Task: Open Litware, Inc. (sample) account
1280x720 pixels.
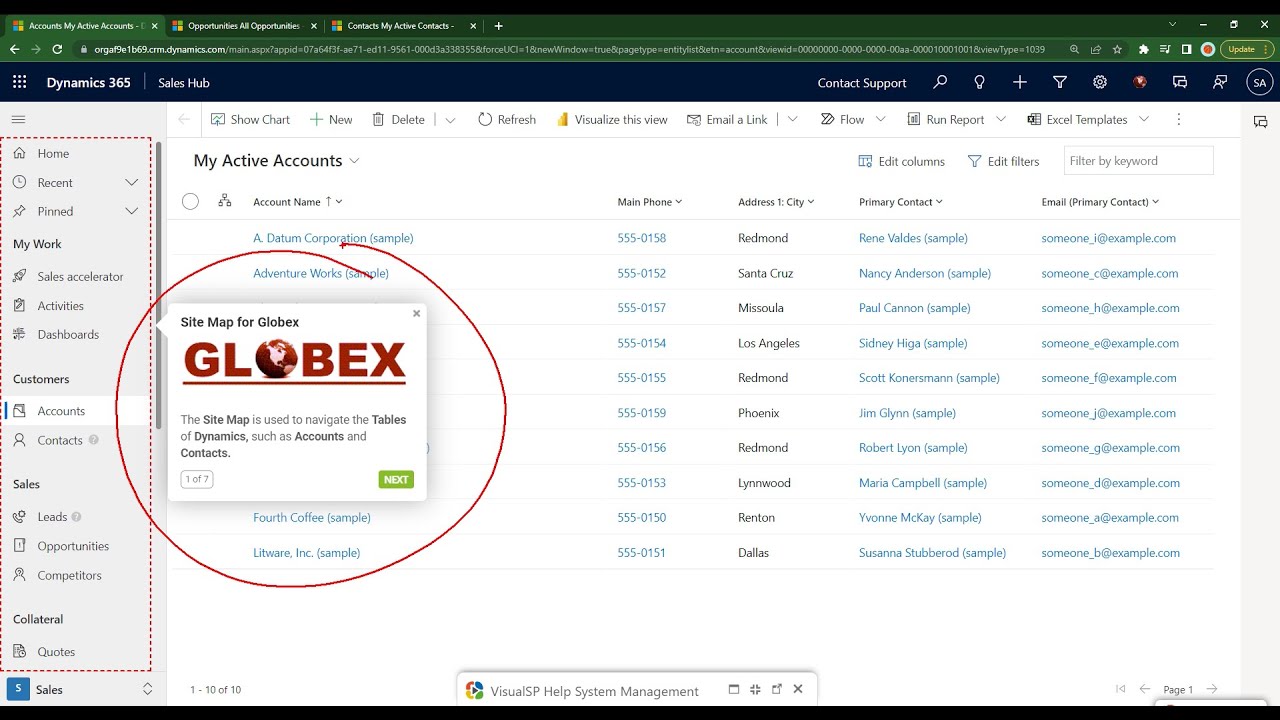Action: point(306,552)
